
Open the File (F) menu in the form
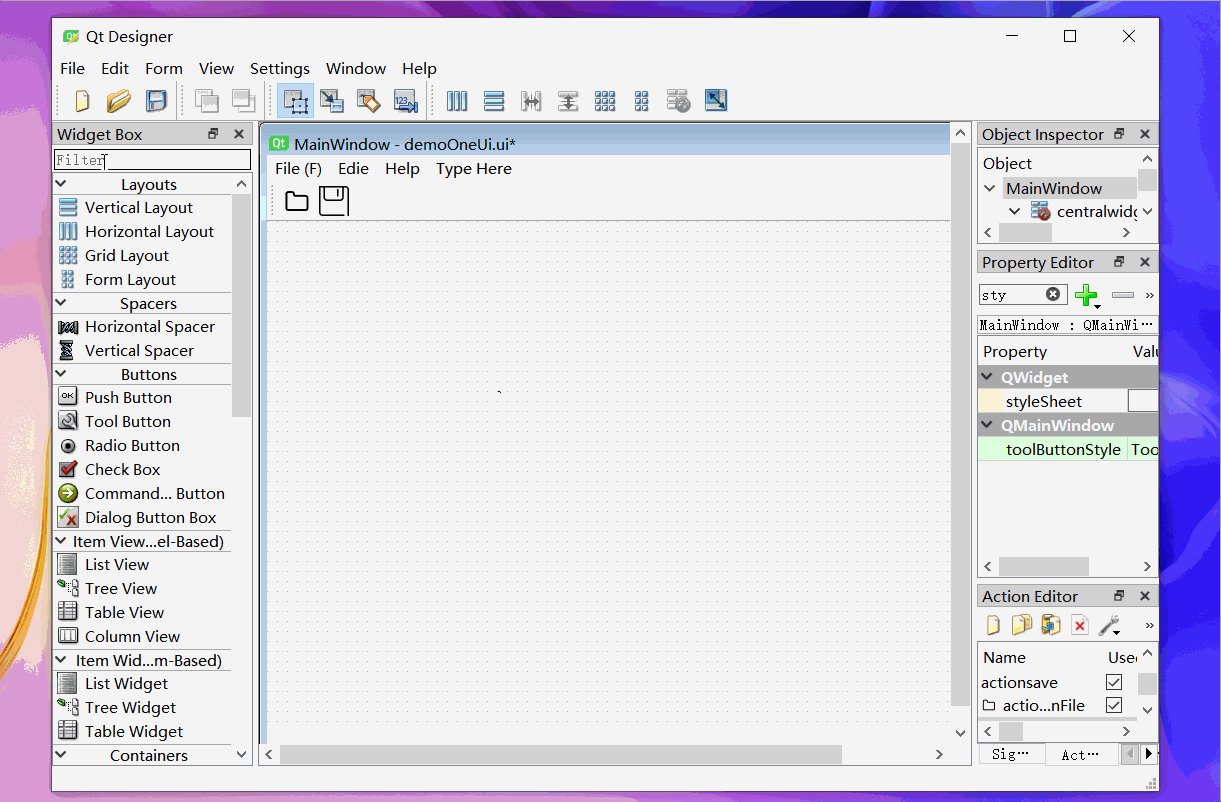(x=298, y=169)
